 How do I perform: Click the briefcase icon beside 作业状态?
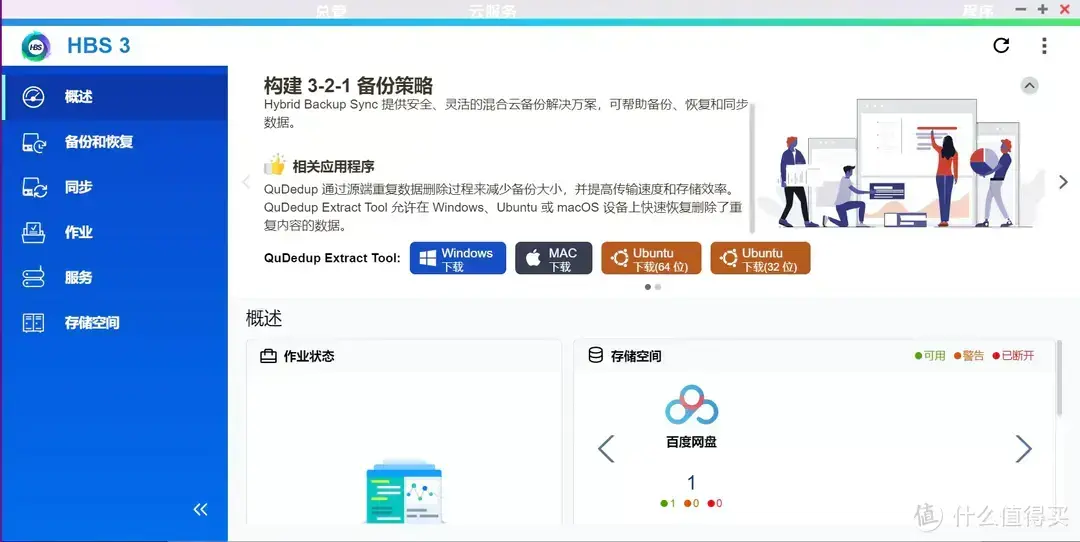[268, 357]
